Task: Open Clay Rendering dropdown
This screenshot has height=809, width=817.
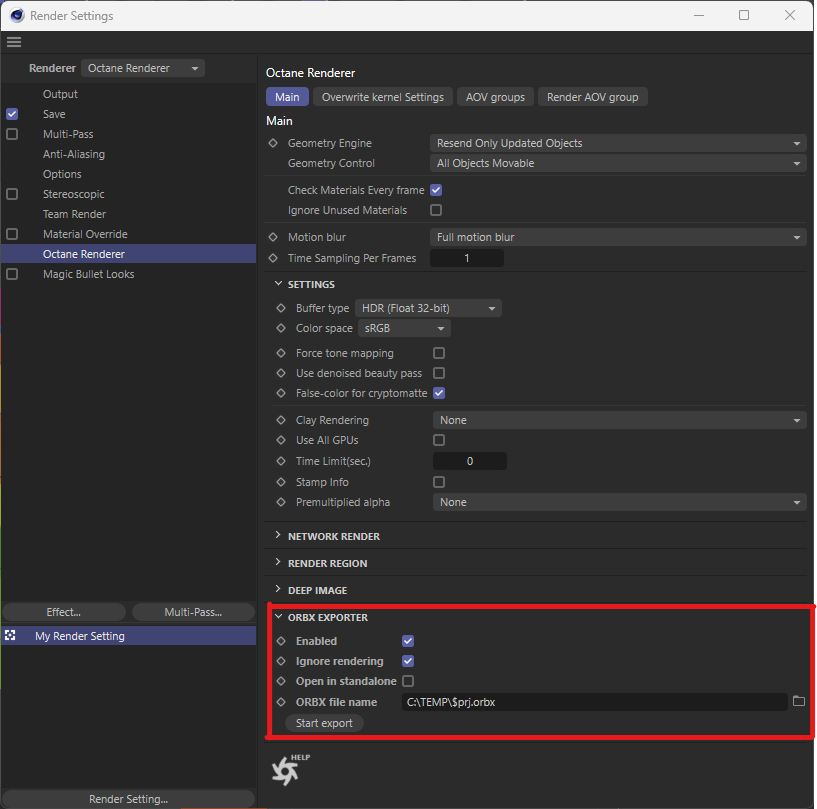Action: click(620, 420)
